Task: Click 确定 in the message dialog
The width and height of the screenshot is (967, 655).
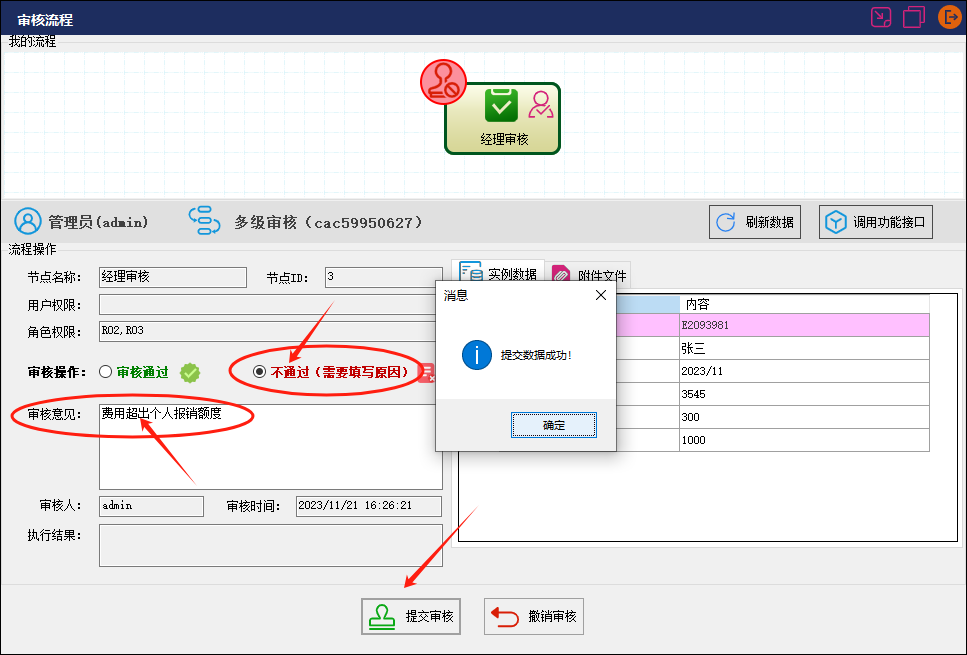Action: pyautogui.click(x=554, y=425)
